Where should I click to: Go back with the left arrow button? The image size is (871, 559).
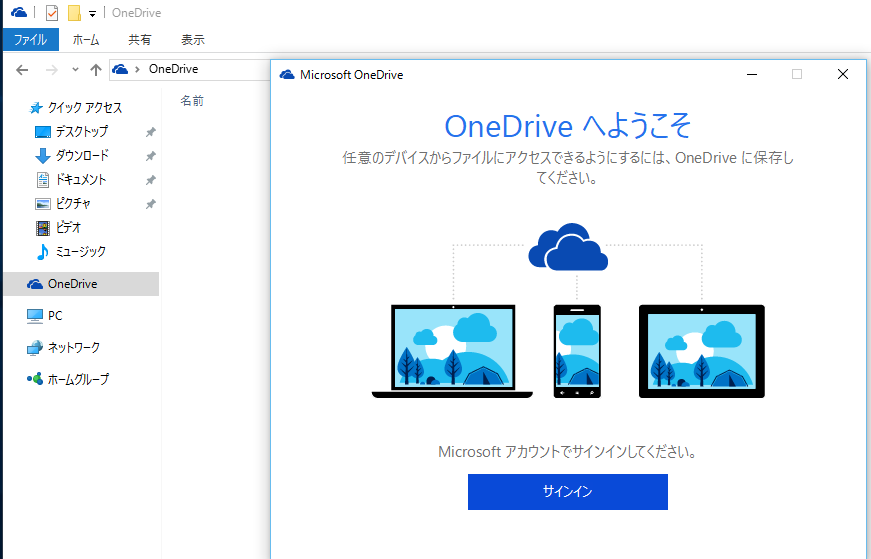[22, 69]
